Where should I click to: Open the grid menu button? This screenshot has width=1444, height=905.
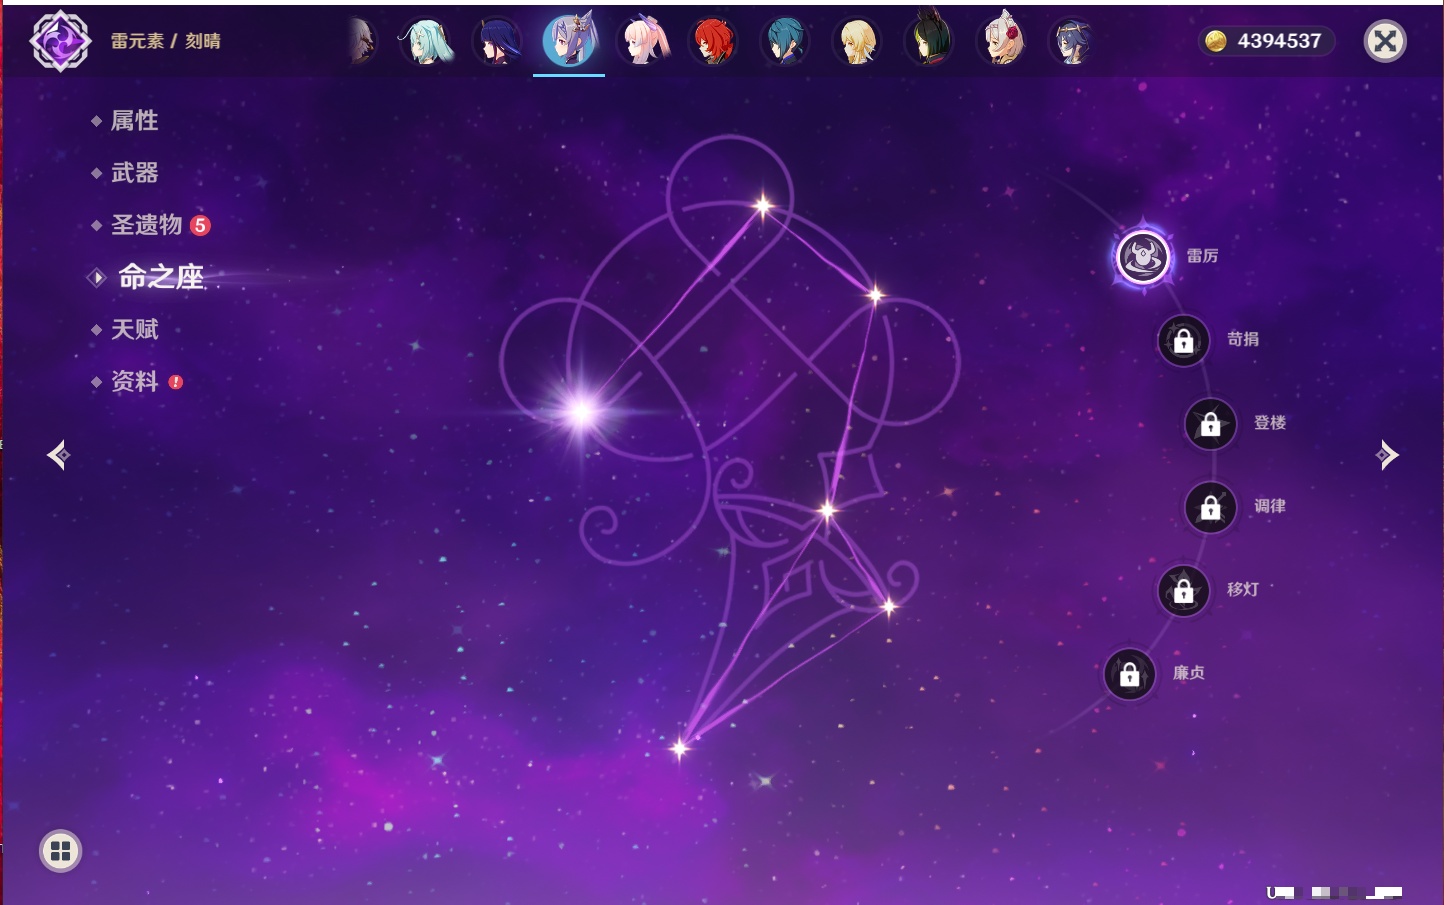(60, 851)
